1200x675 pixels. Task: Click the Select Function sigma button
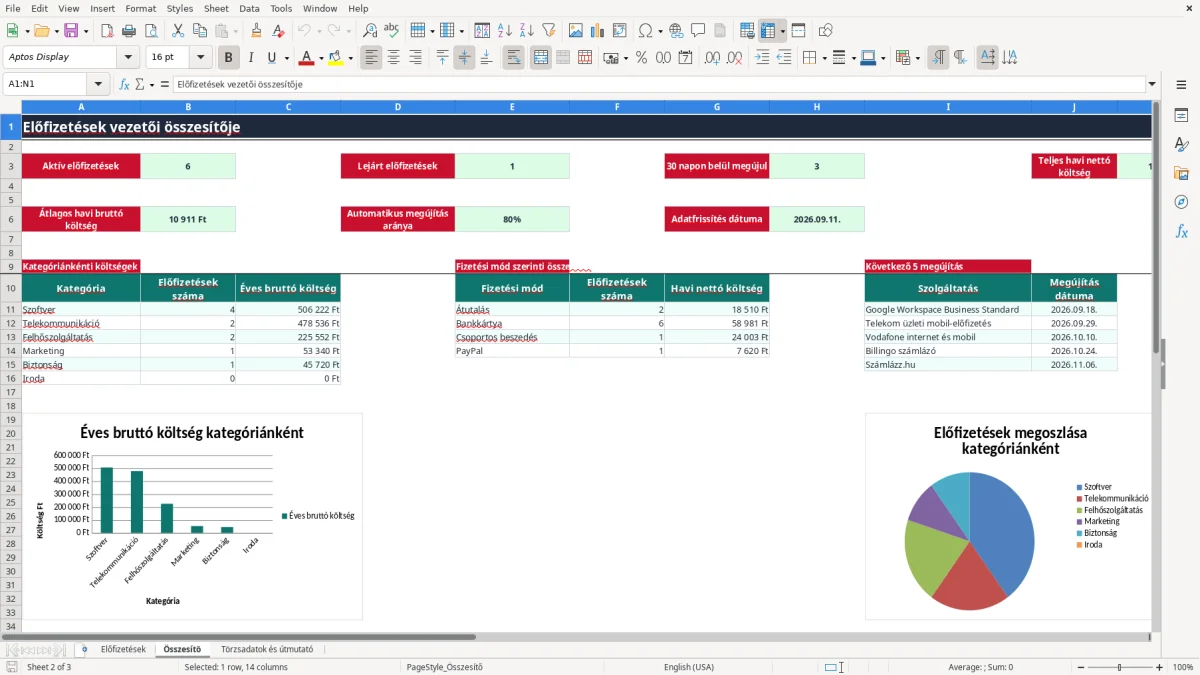(x=139, y=85)
